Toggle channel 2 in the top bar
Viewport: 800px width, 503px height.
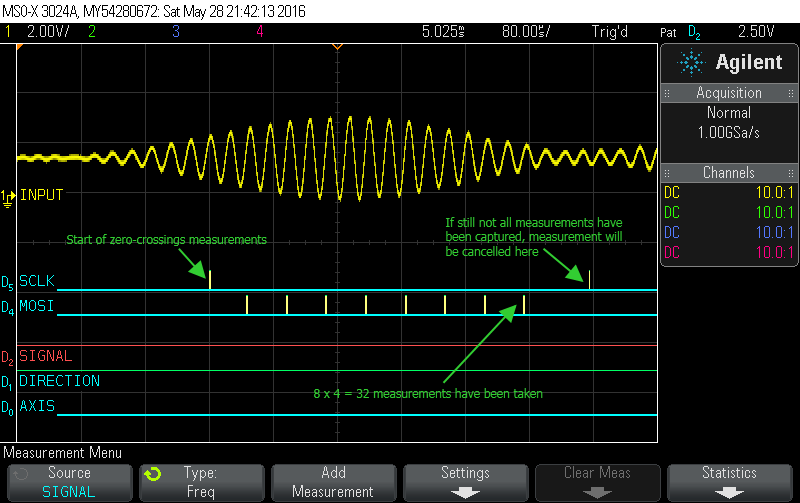pos(91,31)
